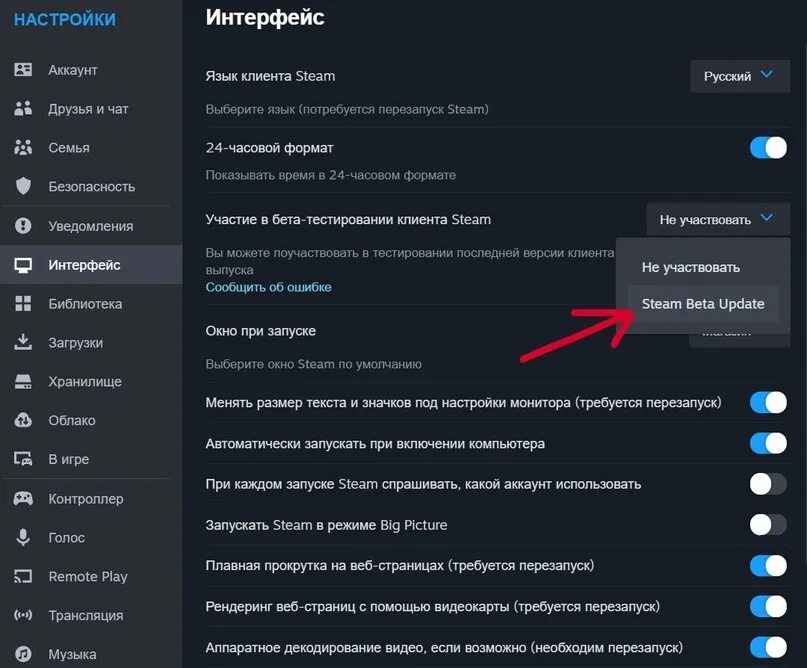Toggle the 24-часовой формат switch
807x668 pixels.
click(x=768, y=148)
